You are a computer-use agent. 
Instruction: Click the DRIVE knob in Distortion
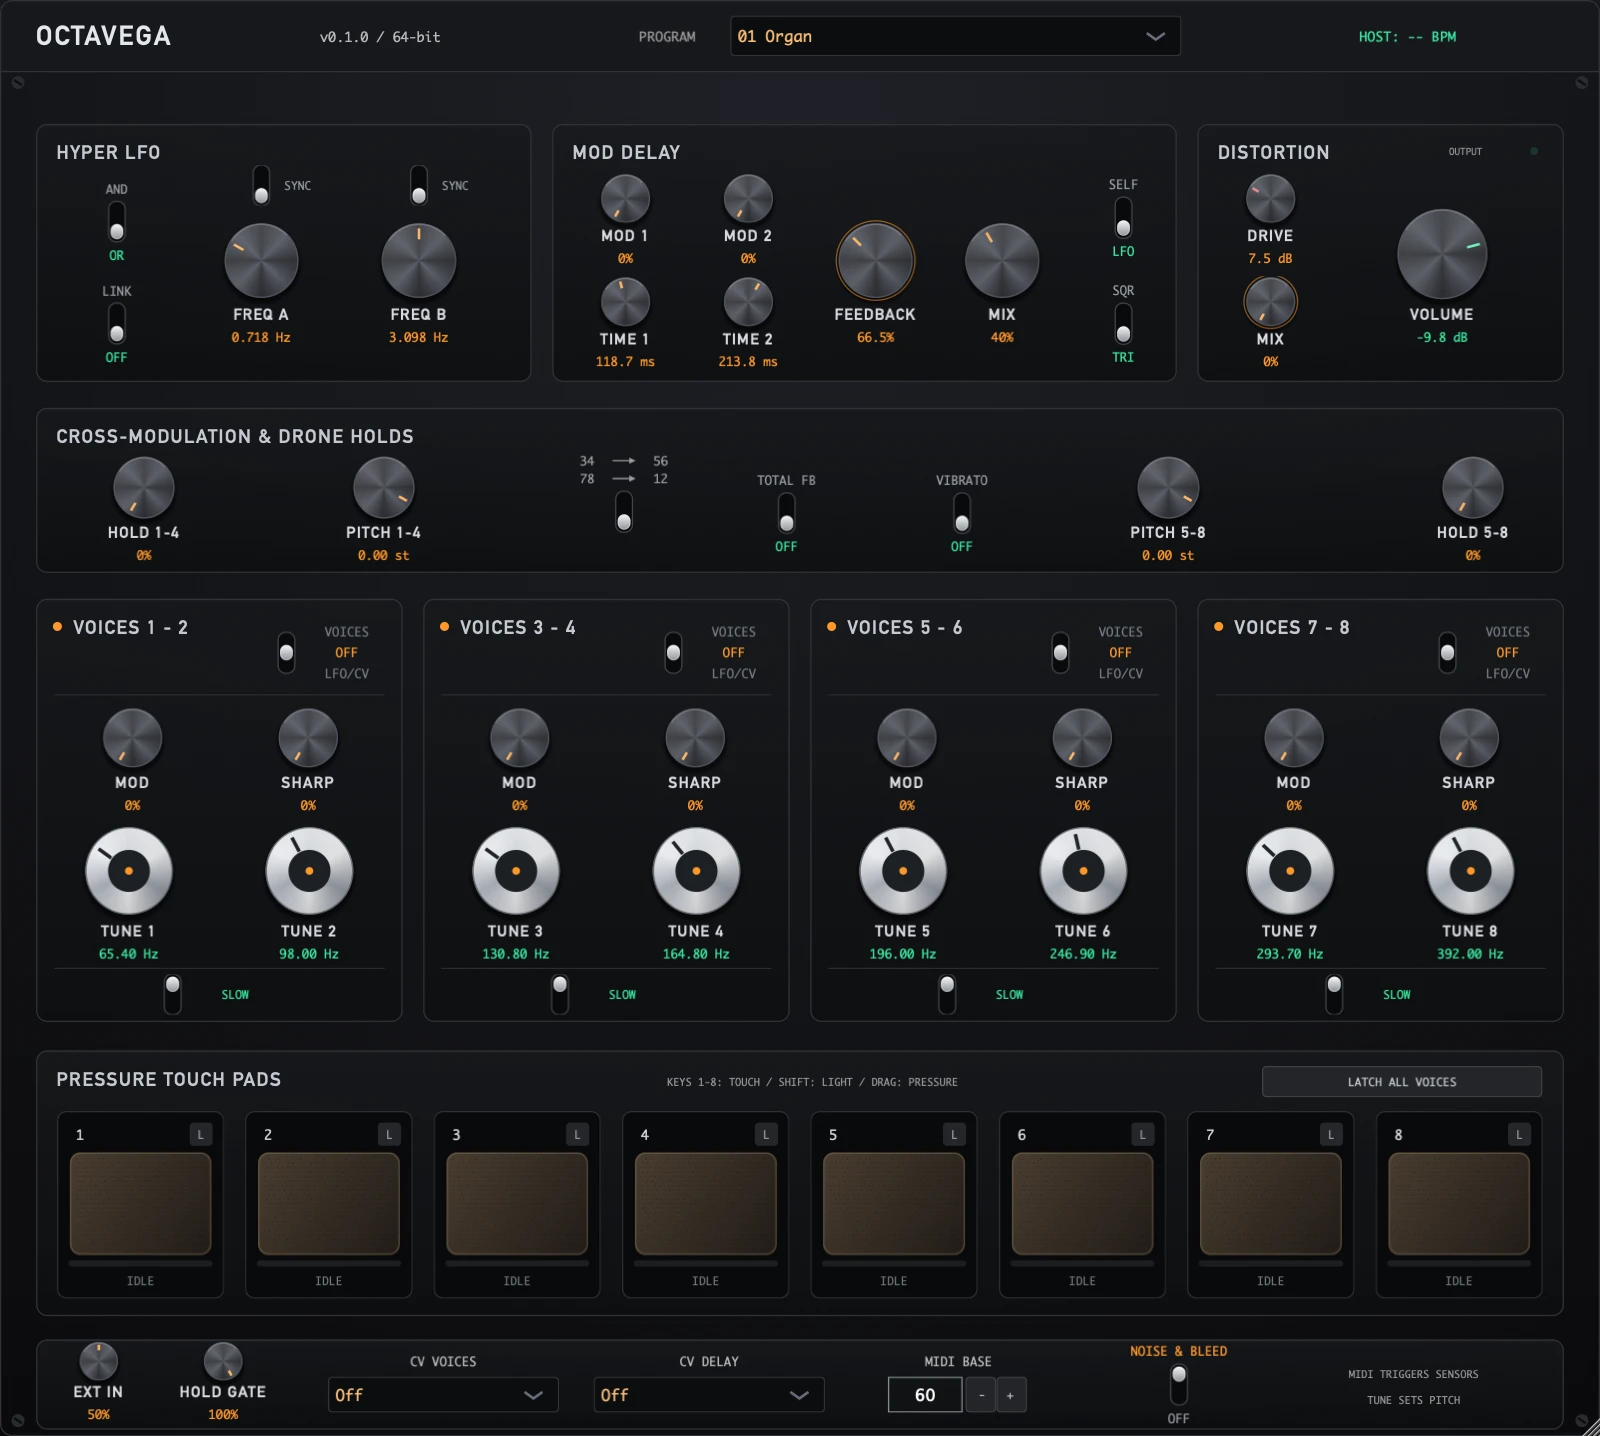[1270, 199]
